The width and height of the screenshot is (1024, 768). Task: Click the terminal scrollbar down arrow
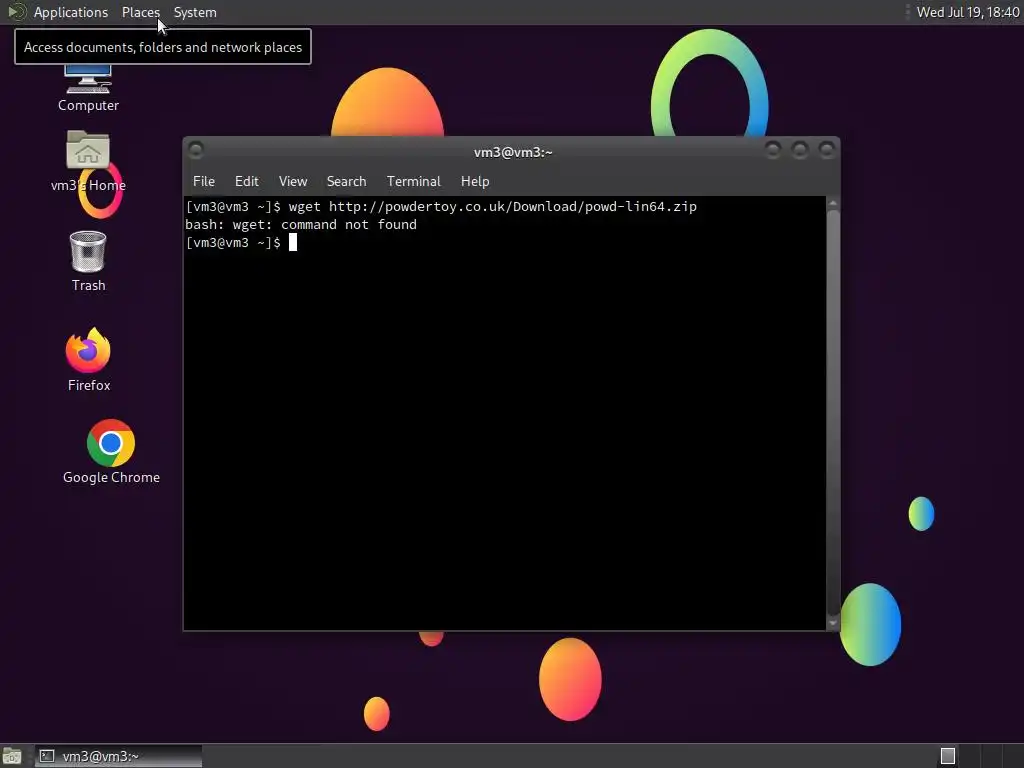click(x=833, y=623)
